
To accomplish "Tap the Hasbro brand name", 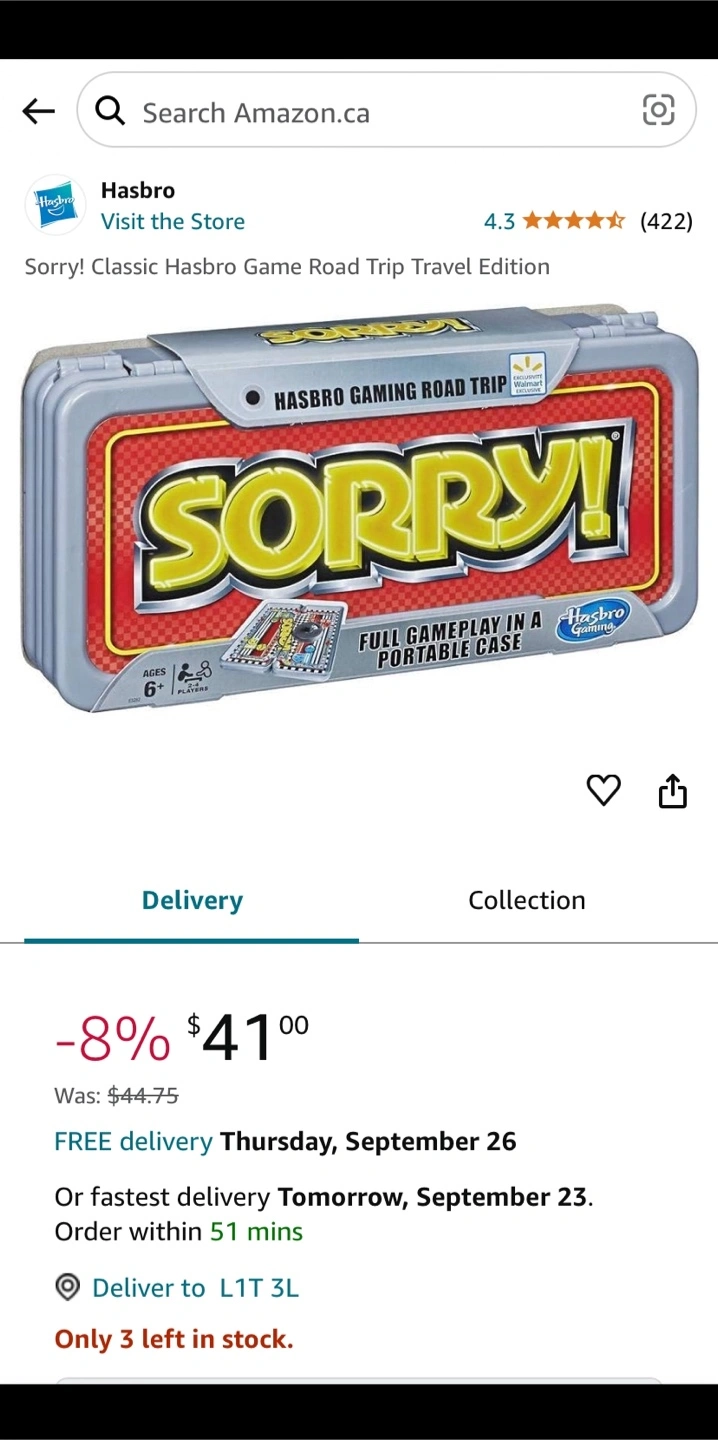I will click(138, 190).
